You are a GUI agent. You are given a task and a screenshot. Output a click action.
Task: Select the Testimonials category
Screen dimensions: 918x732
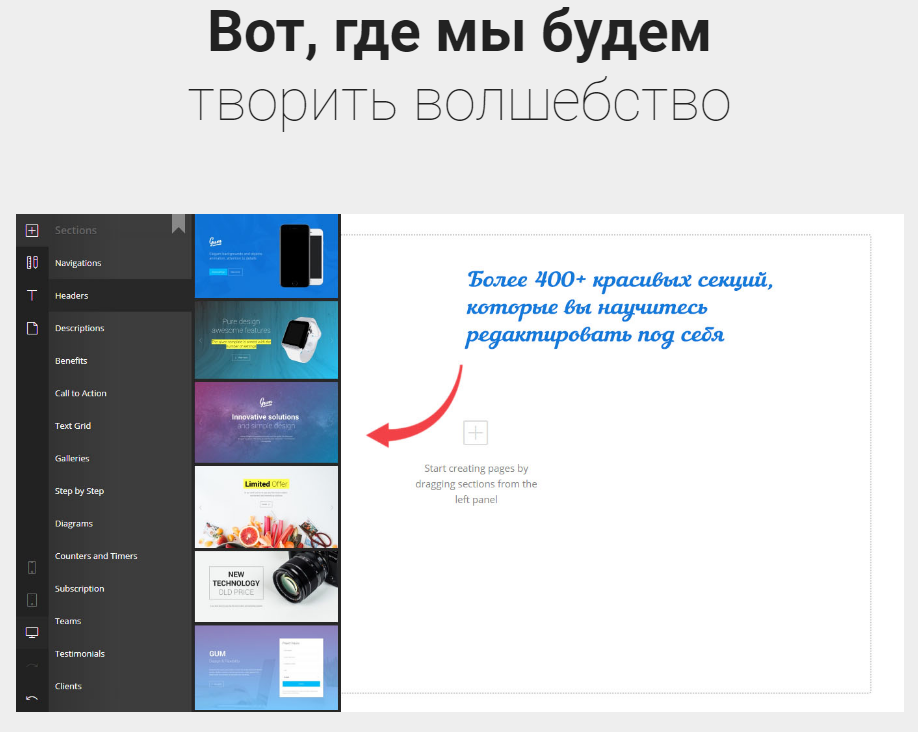click(80, 654)
